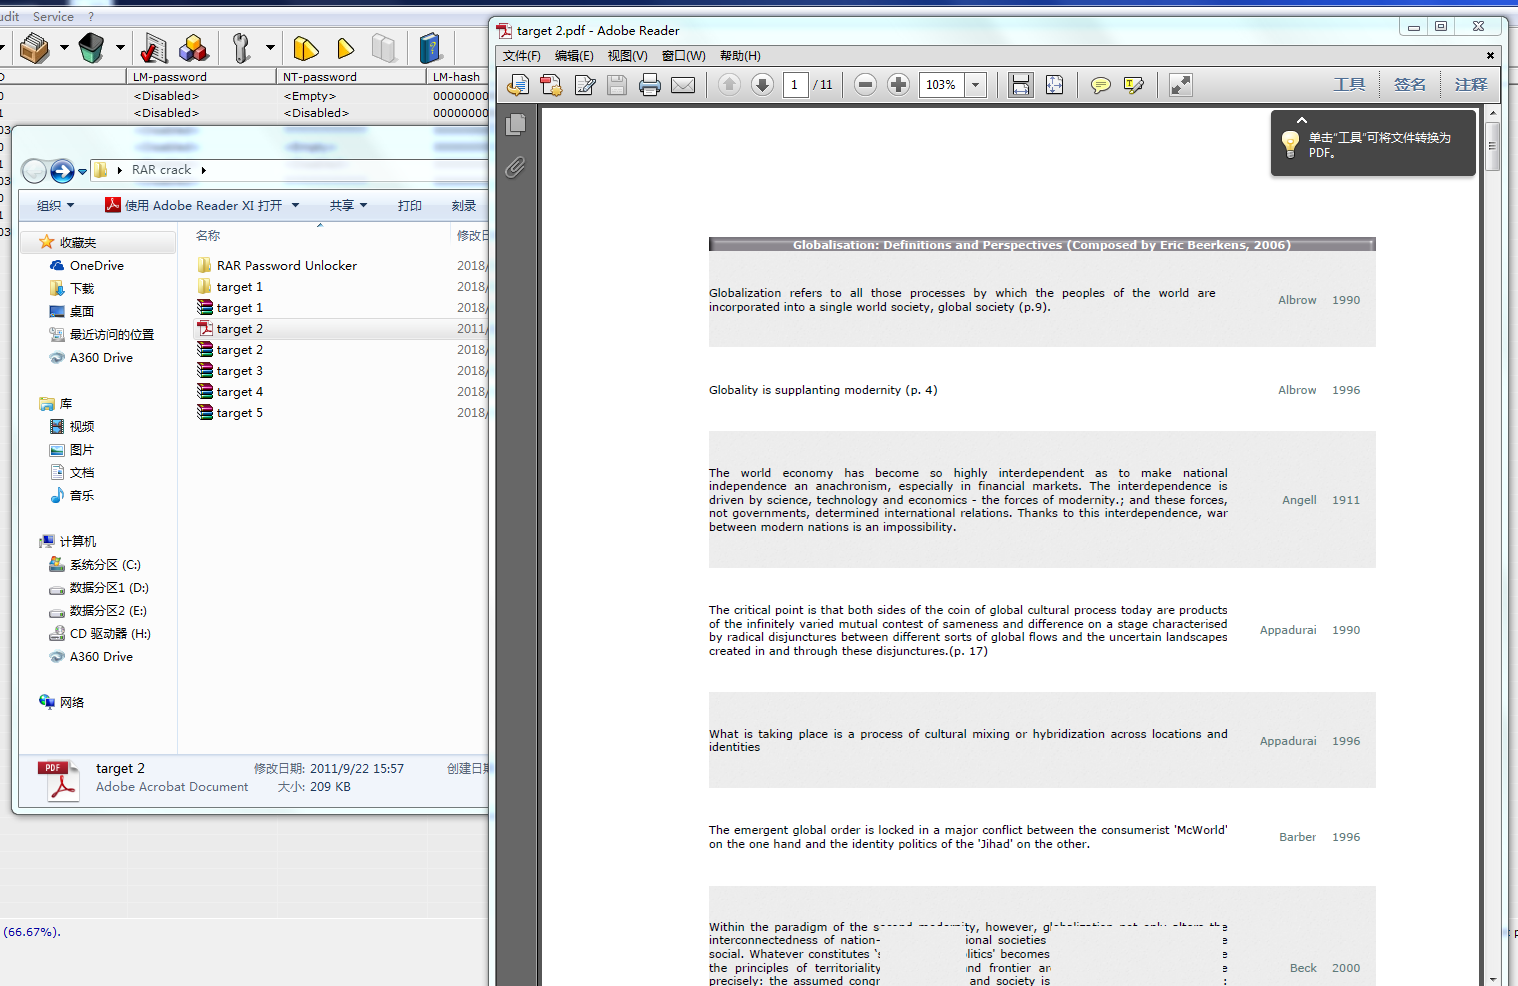Image resolution: width=1518 pixels, height=986 pixels.
Task: Click the email envelope icon in Adobe Reader
Action: 683,85
